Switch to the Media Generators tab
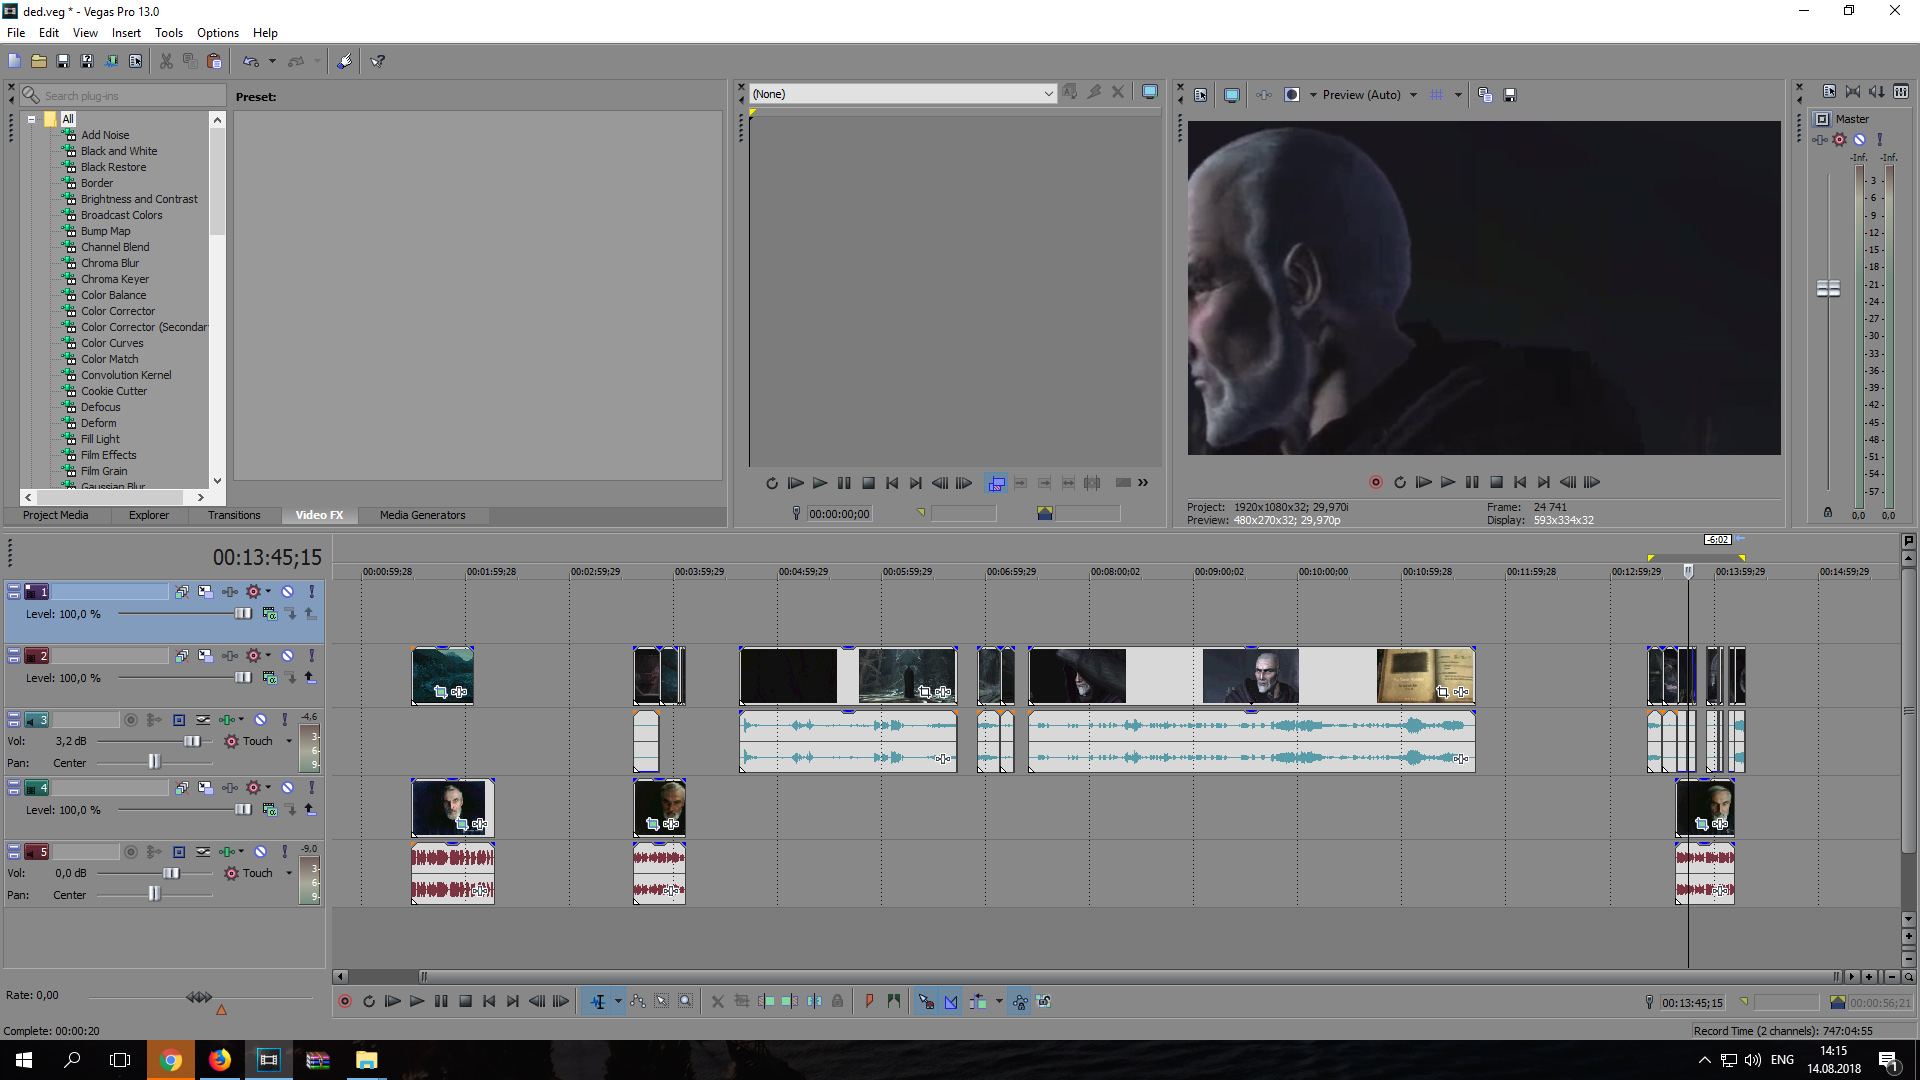The image size is (1920, 1080). pos(422,515)
